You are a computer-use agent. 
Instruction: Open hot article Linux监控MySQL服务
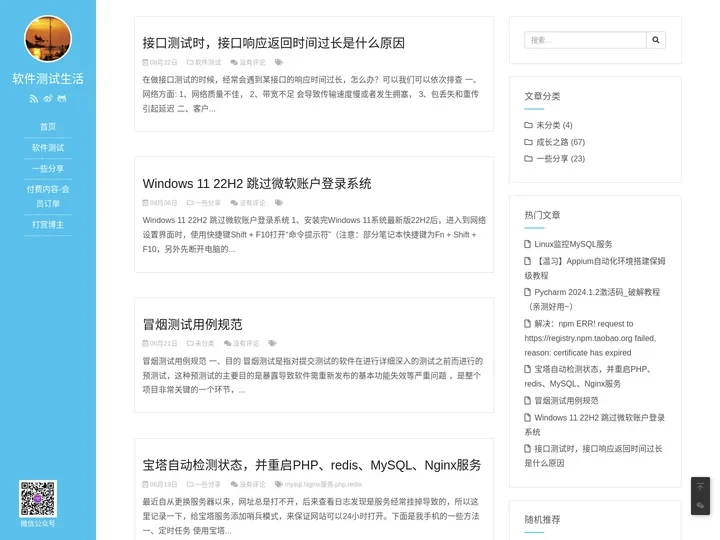point(573,244)
